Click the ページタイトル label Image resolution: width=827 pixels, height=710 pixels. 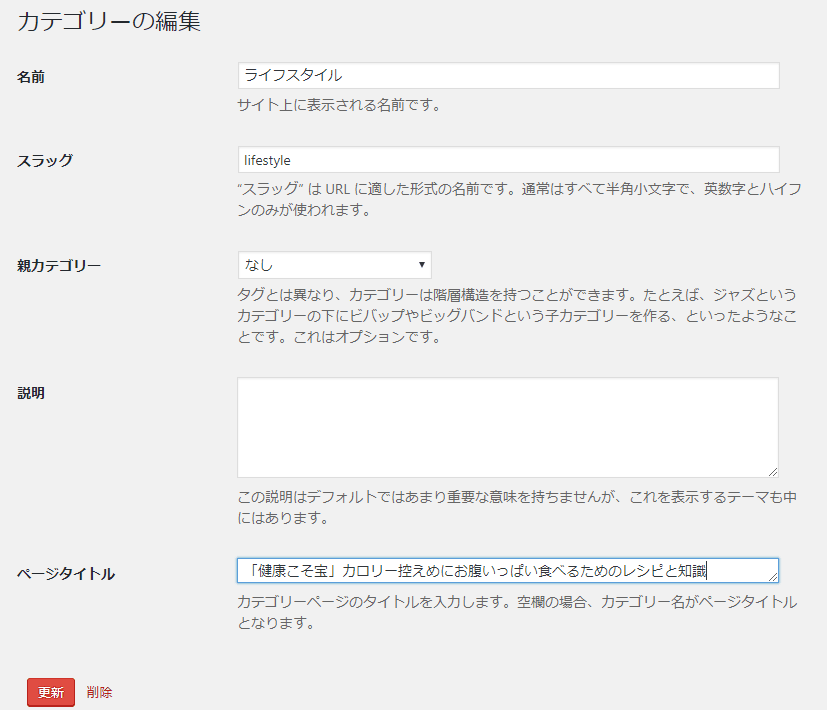coord(66,574)
